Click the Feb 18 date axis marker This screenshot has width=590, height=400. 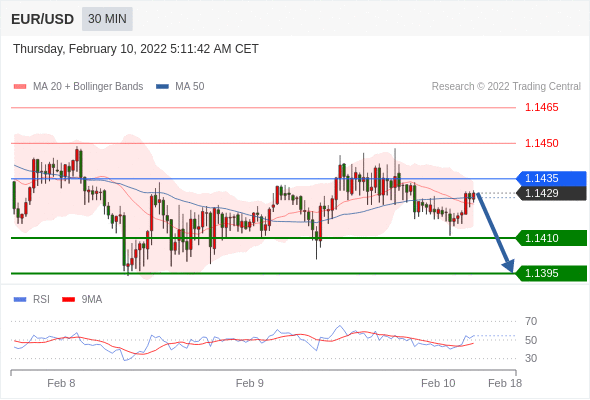[x=505, y=383]
